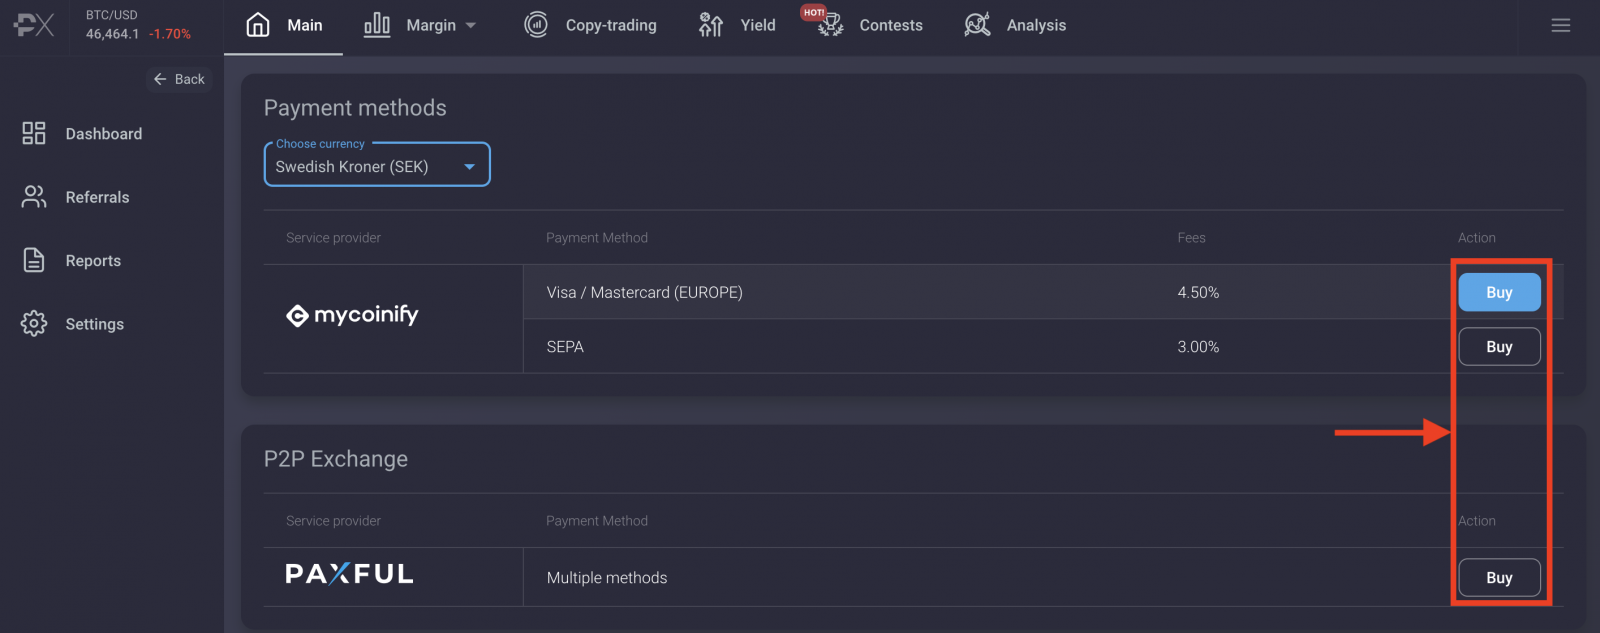Viewport: 1600px width, 633px height.
Task: Click the Dashboard grid icon
Action: [34, 133]
